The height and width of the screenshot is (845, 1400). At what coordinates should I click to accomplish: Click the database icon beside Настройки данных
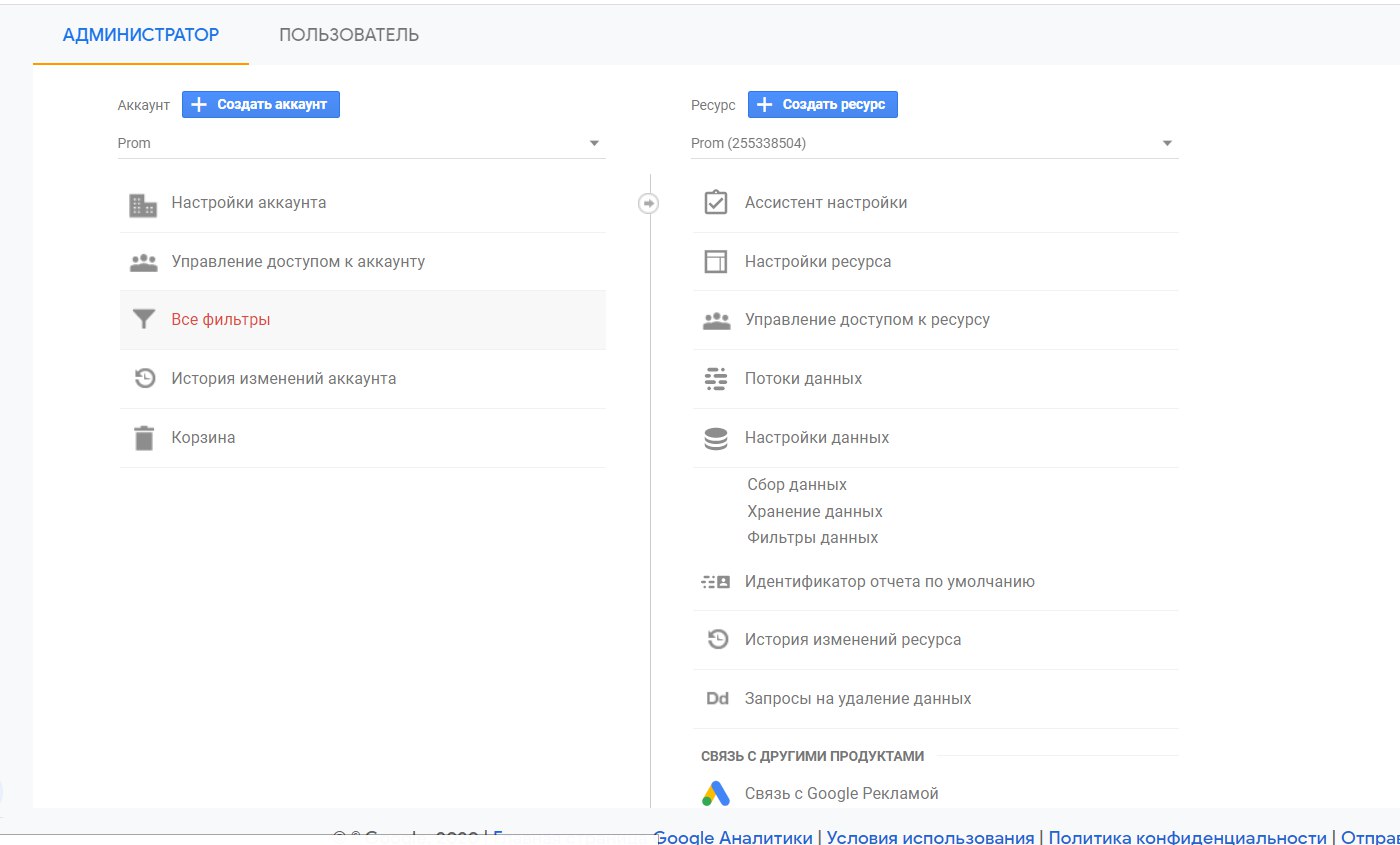pyautogui.click(x=716, y=438)
